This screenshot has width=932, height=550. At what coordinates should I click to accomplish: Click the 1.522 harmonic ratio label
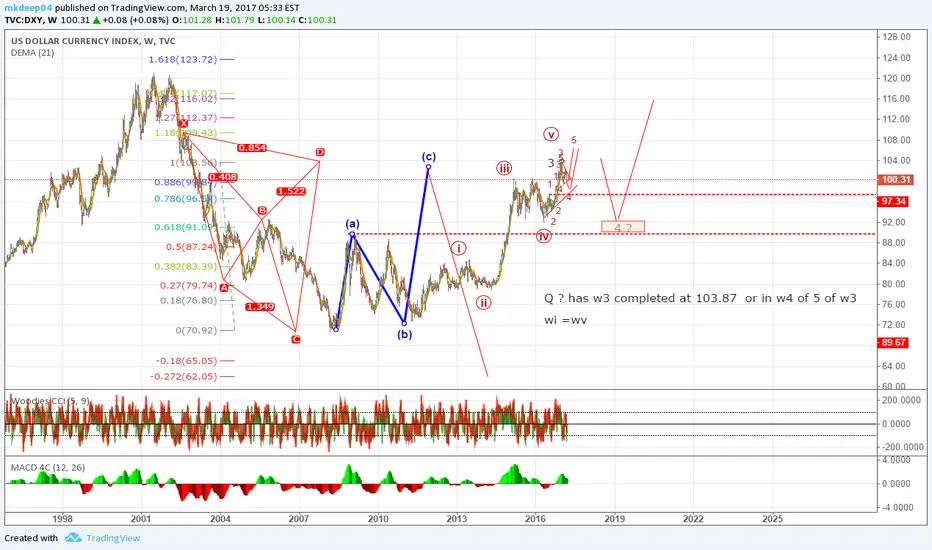(x=291, y=191)
